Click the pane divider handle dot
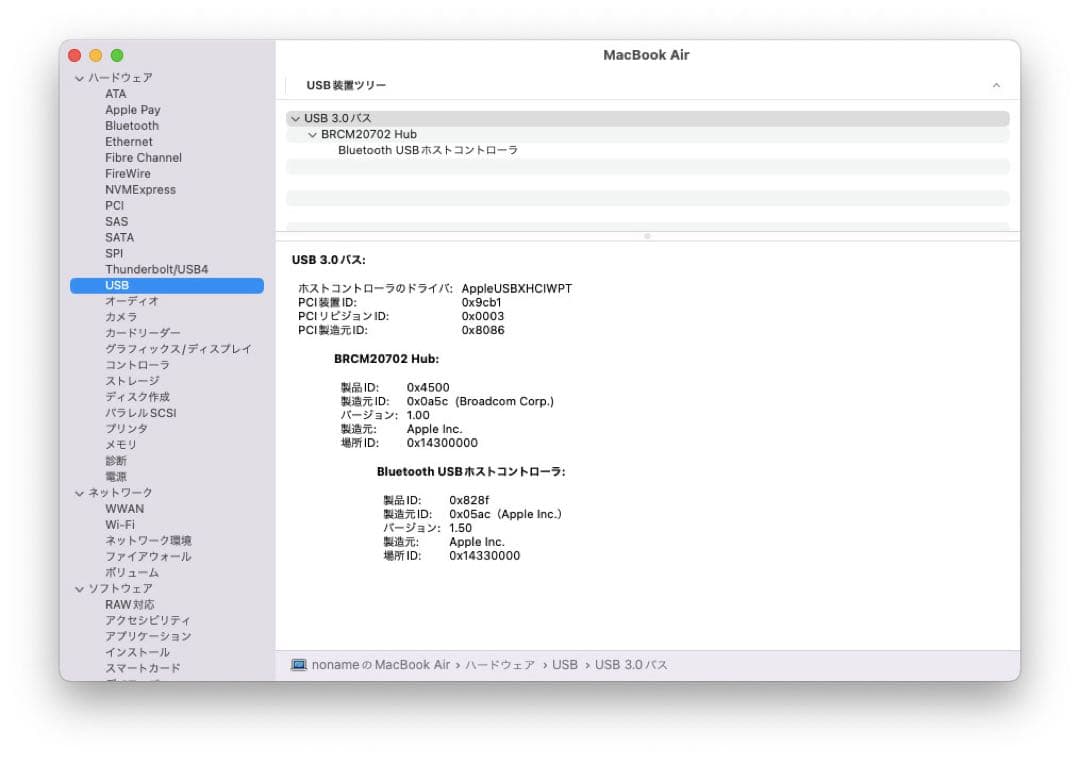 point(647,235)
